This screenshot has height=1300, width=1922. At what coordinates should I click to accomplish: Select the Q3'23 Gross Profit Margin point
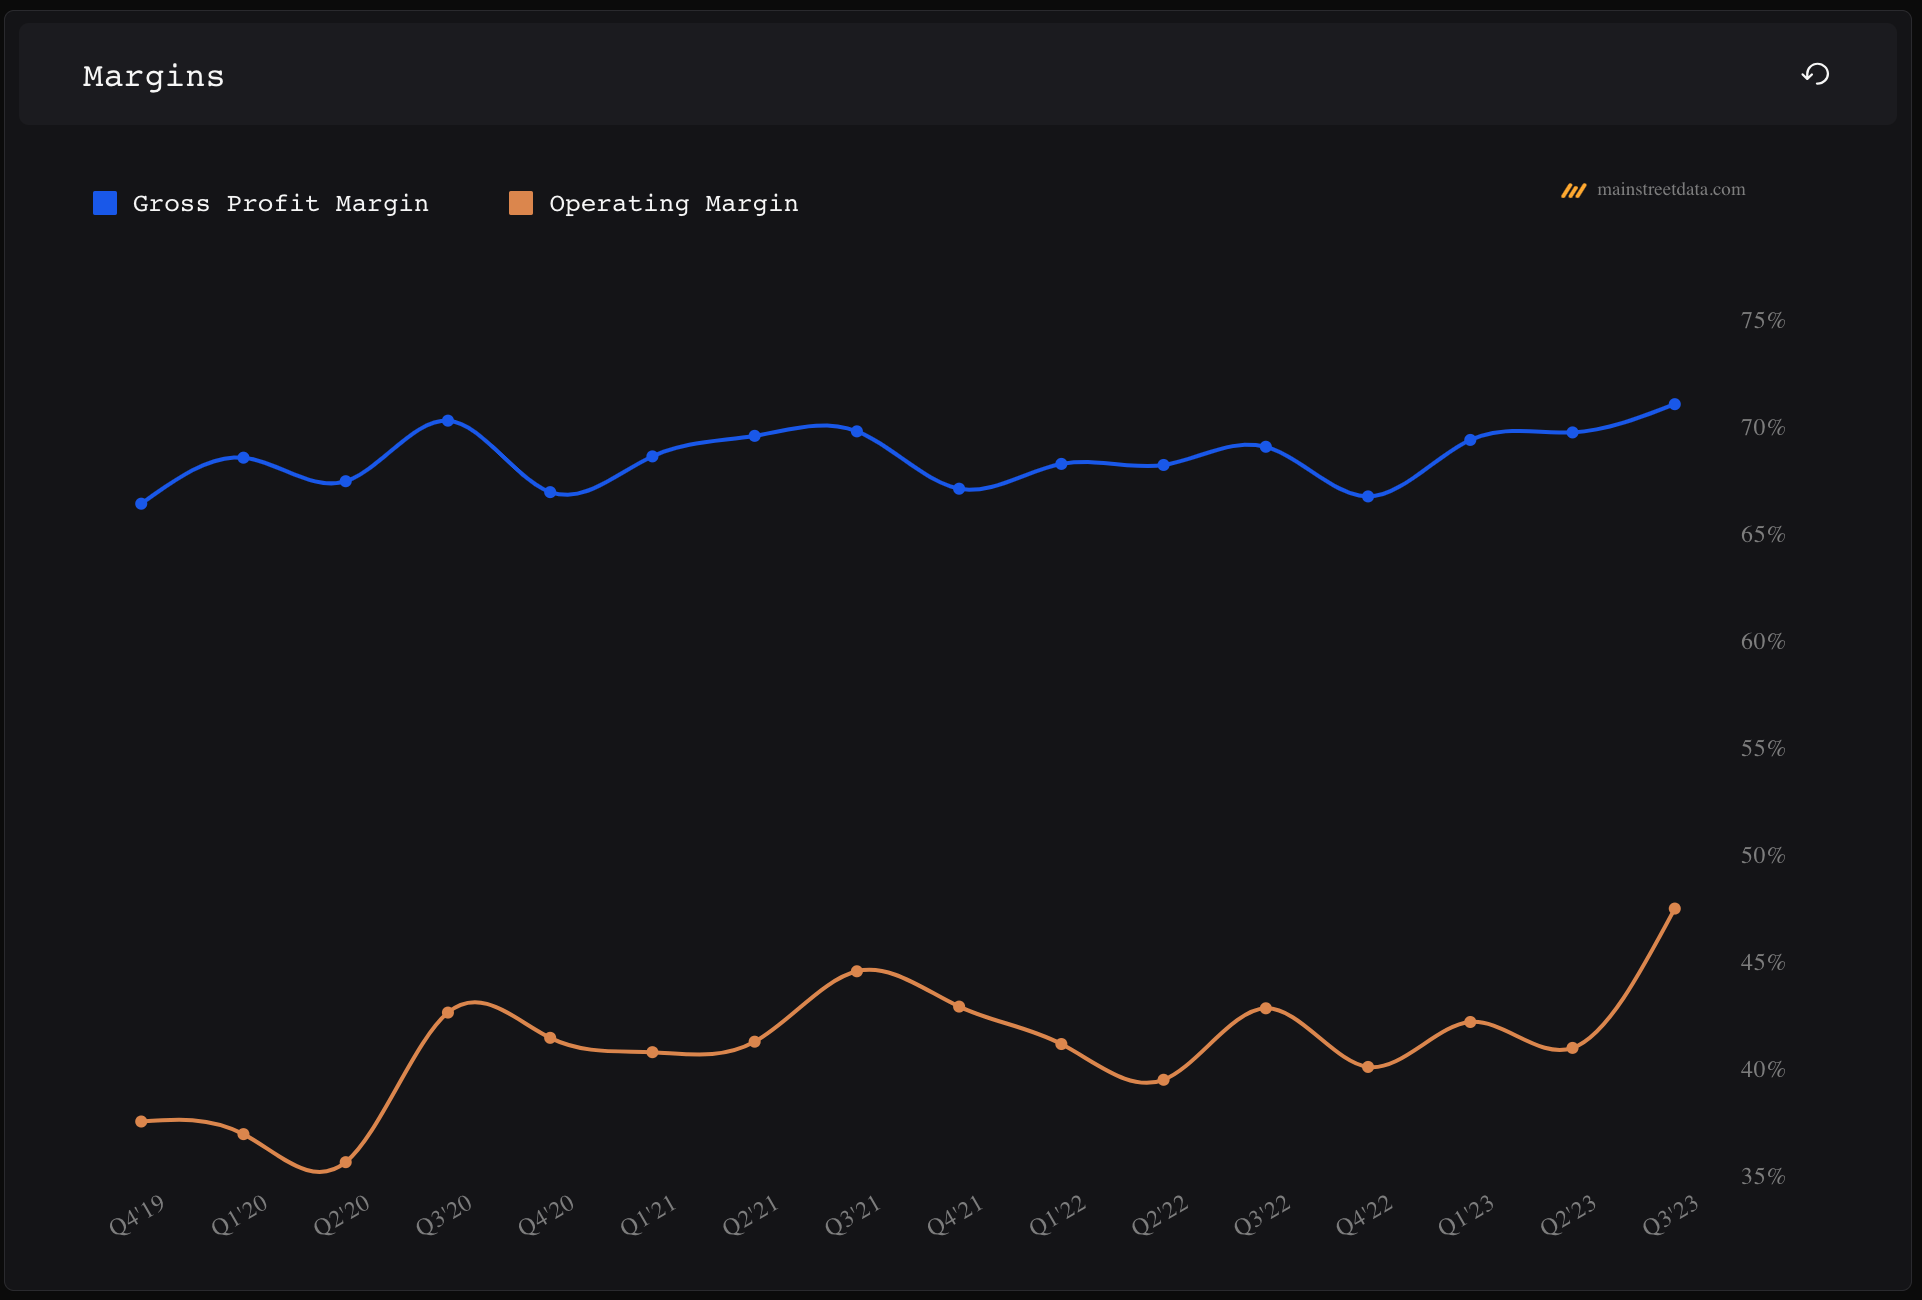pos(1674,405)
